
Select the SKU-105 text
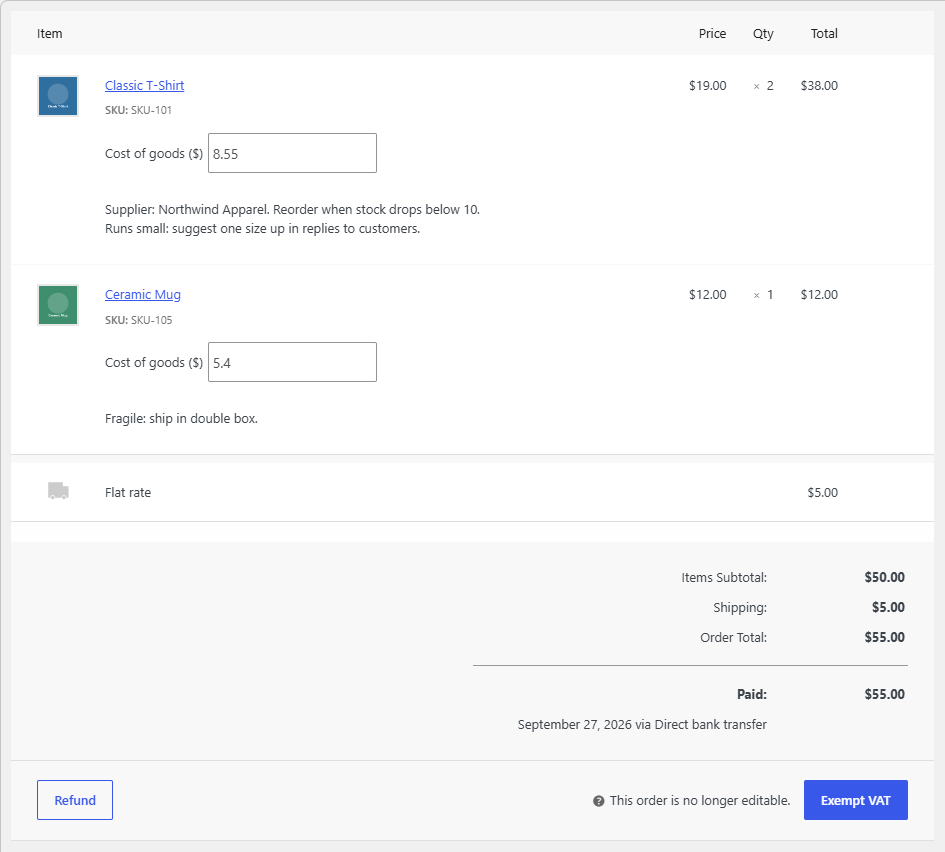point(151,320)
